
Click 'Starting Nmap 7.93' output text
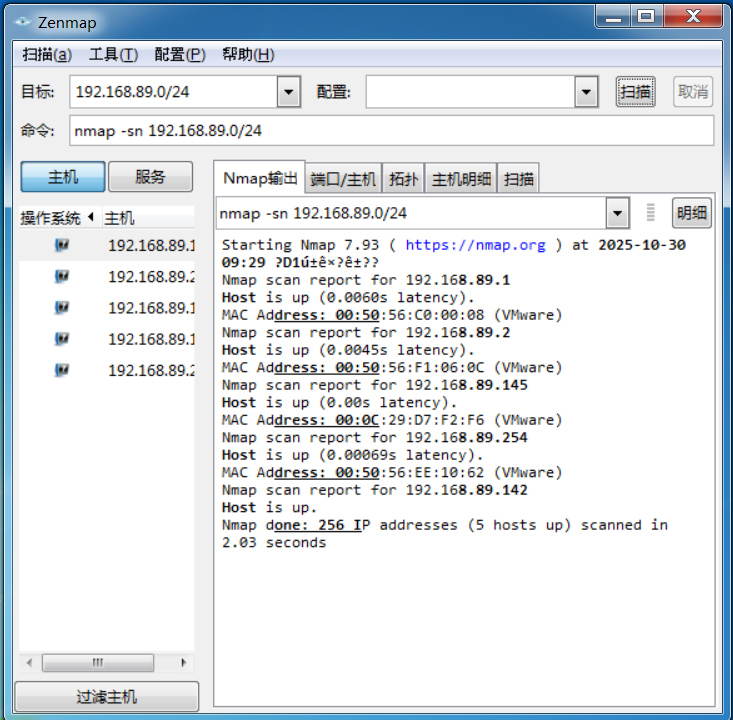(300, 245)
